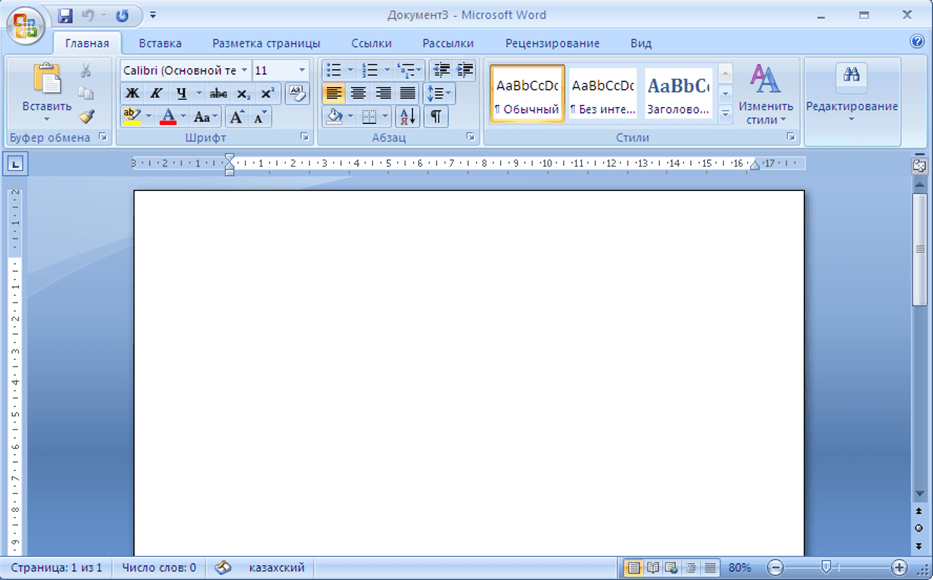Viewport: 933px width, 580px height.
Task: Open the Calibri font name dropdown
Action: click(243, 70)
